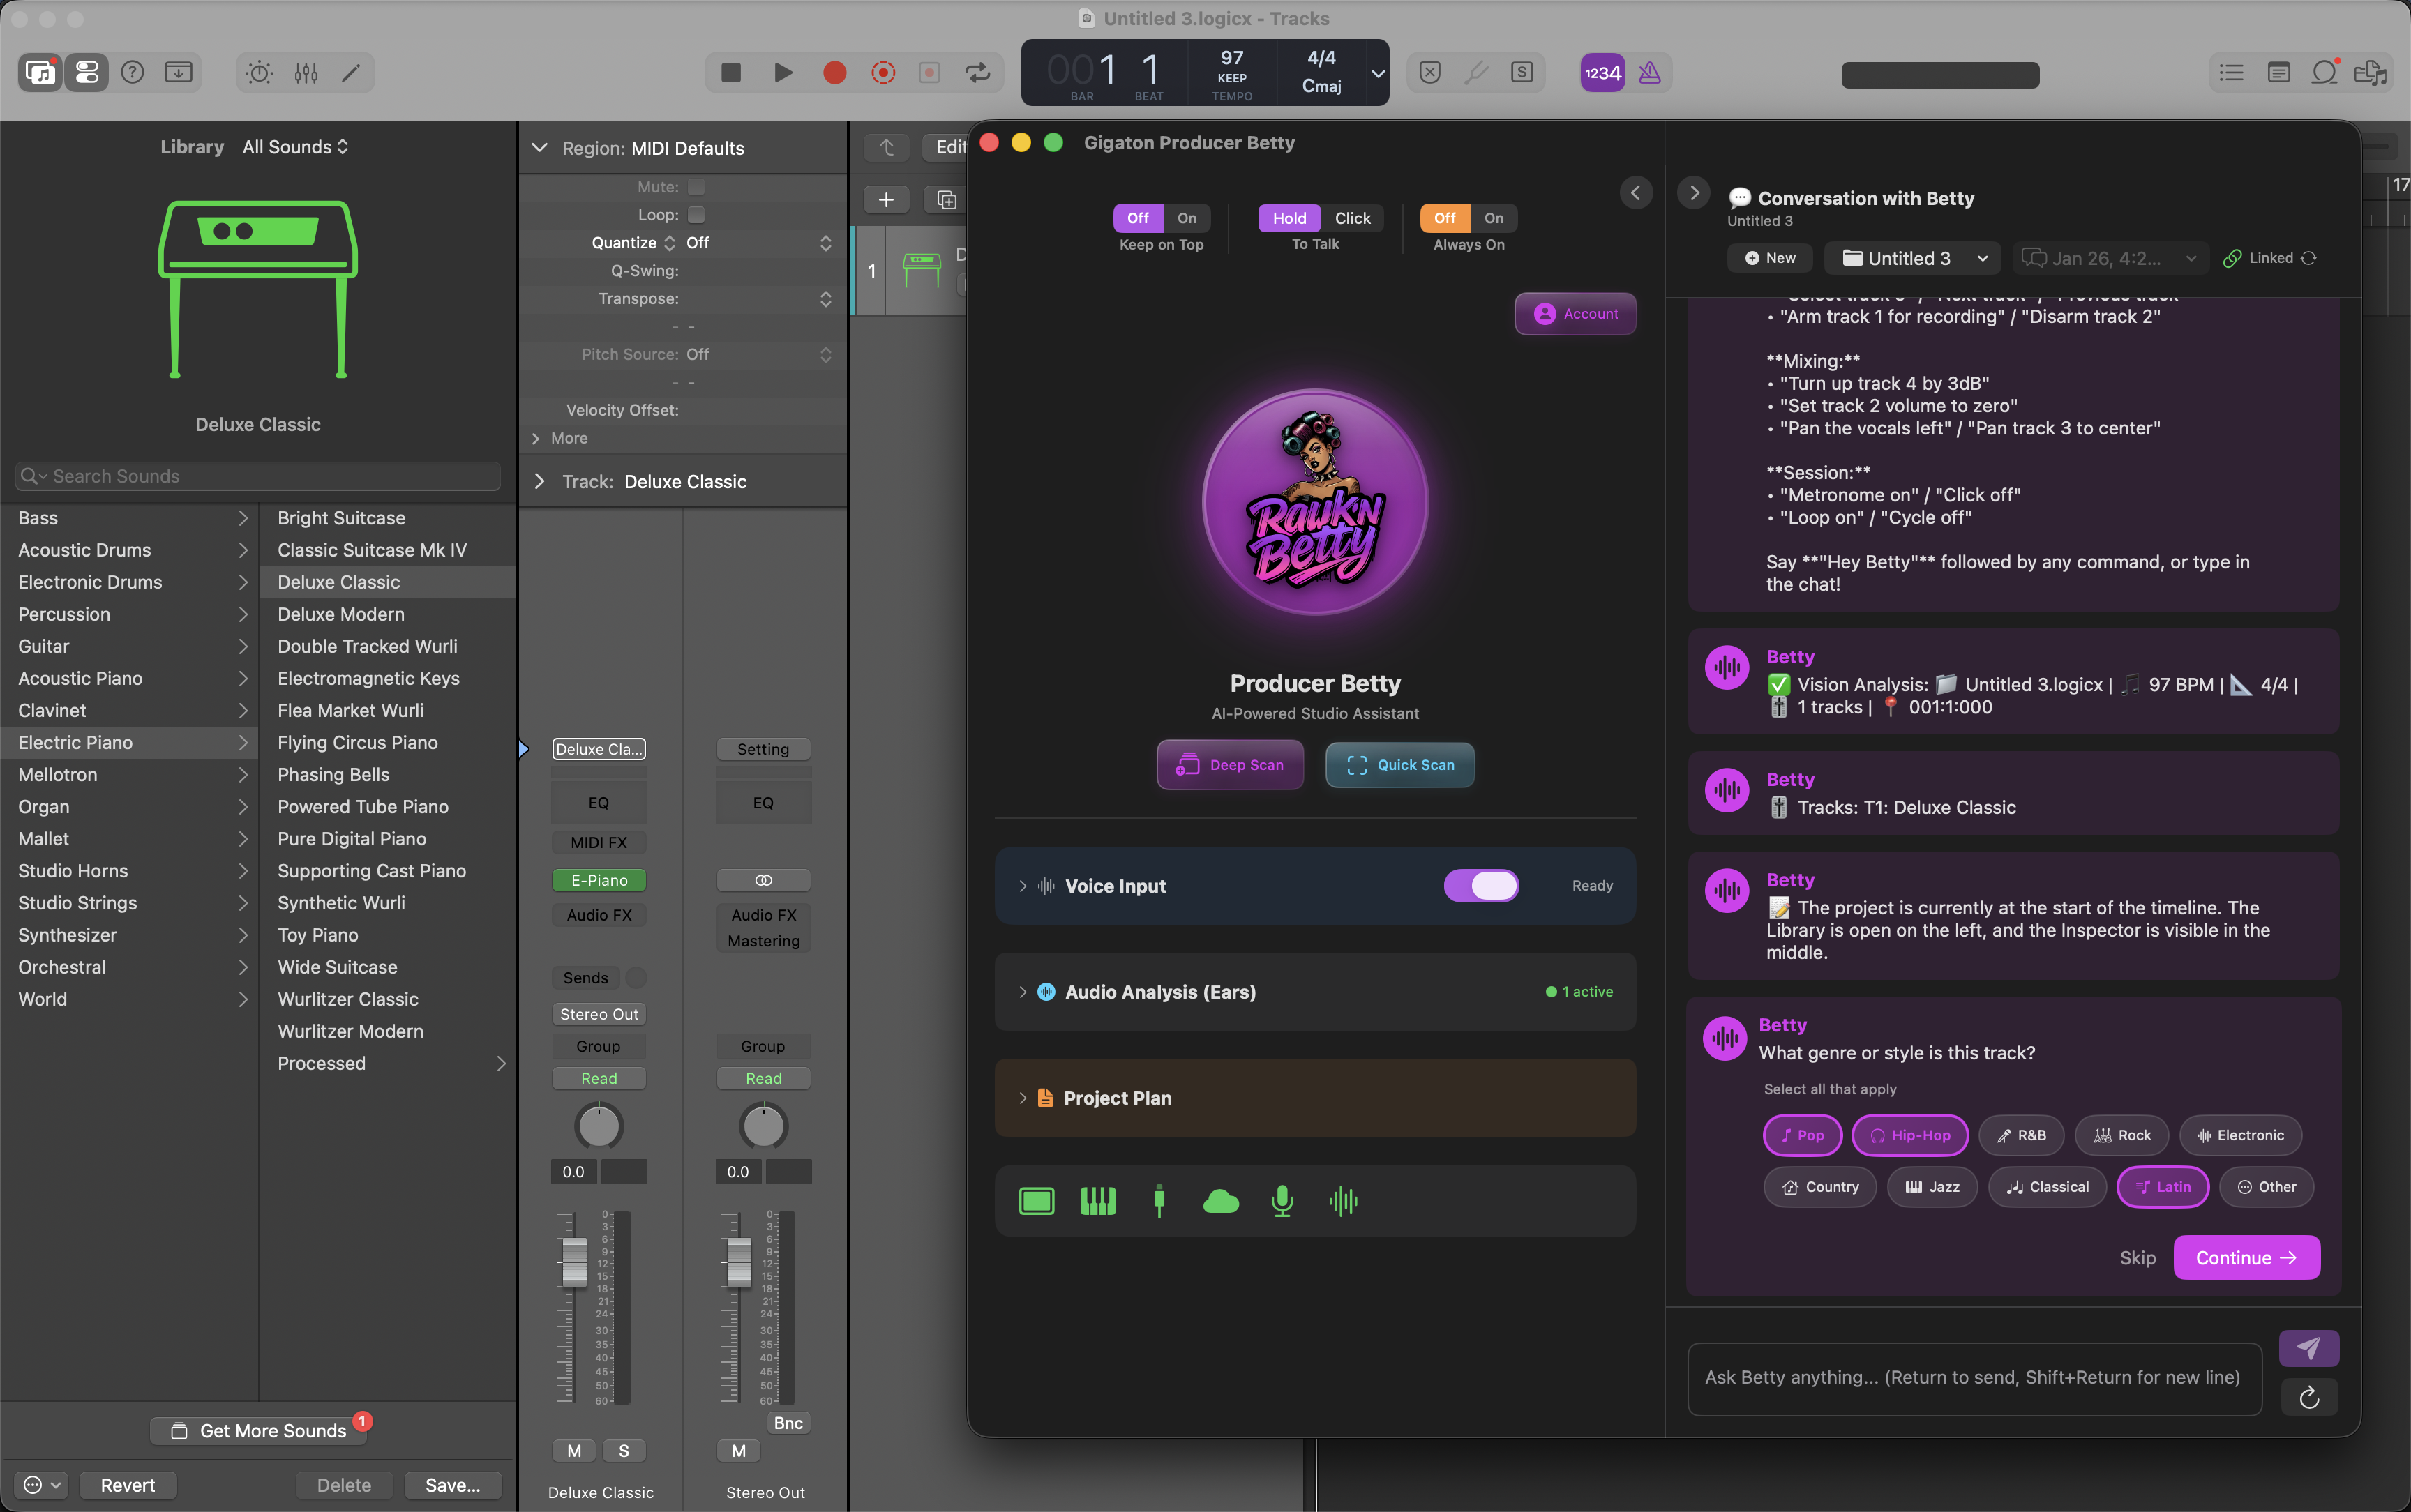Toggle the Solo S button in toolbar
The height and width of the screenshot is (1512, 2411).
click(x=1521, y=72)
